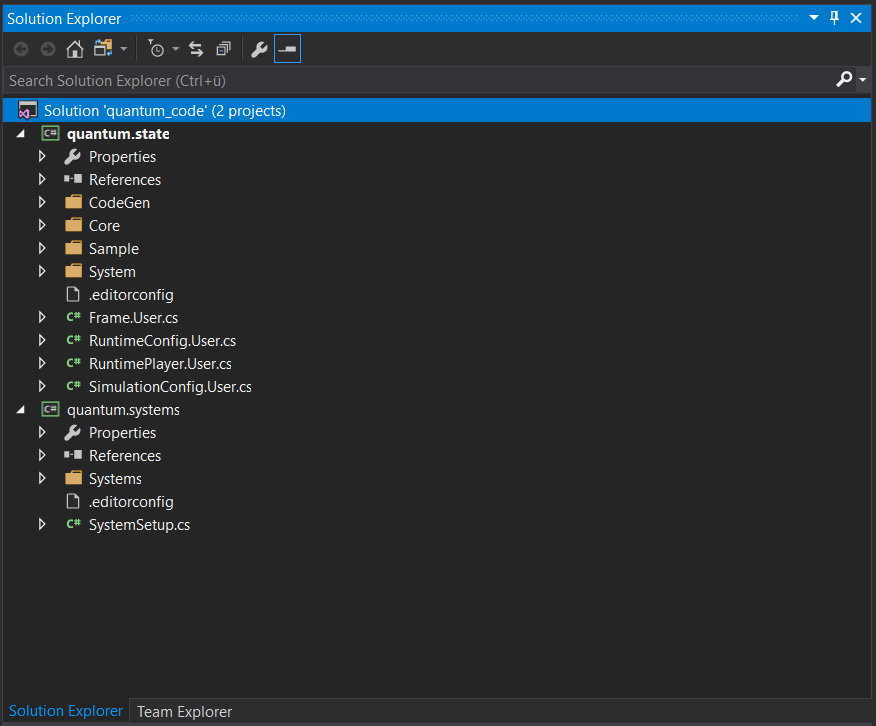
Task: Expand the Core folder
Action: 42,225
